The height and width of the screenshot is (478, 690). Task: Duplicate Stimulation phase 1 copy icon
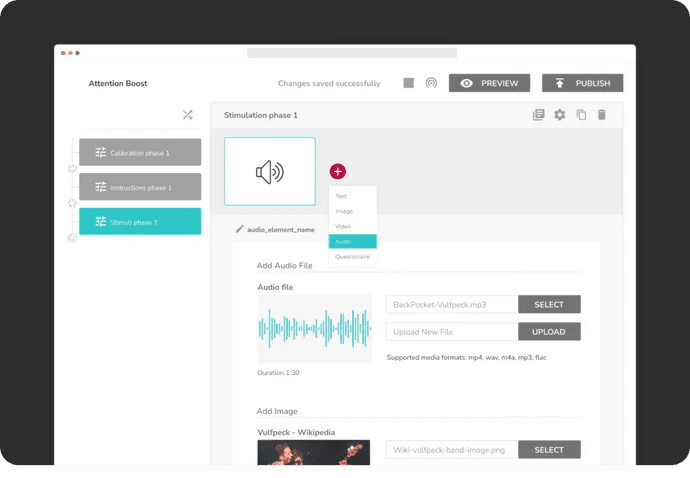coord(581,115)
